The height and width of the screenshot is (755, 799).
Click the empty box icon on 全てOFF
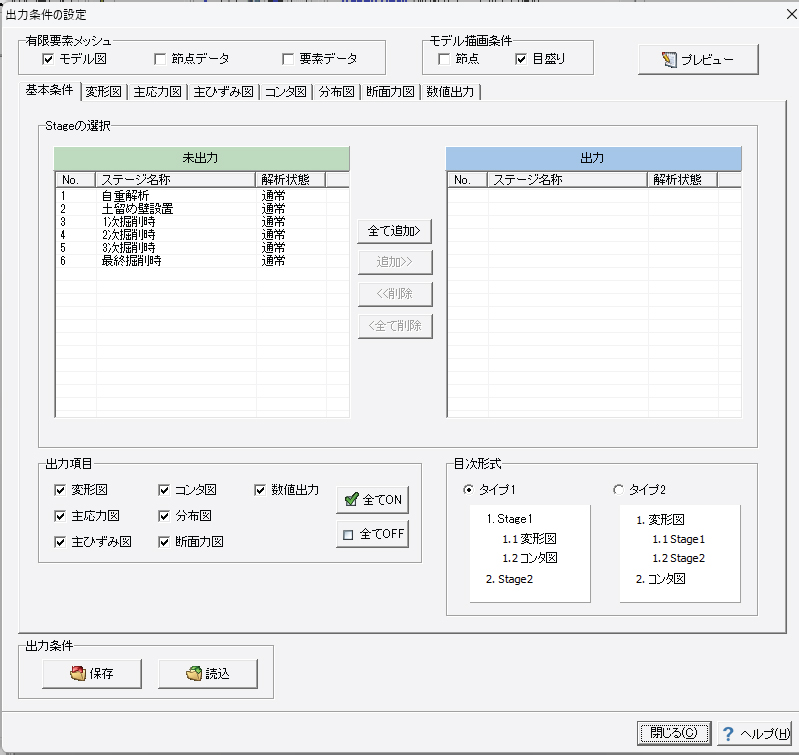pyautogui.click(x=348, y=535)
